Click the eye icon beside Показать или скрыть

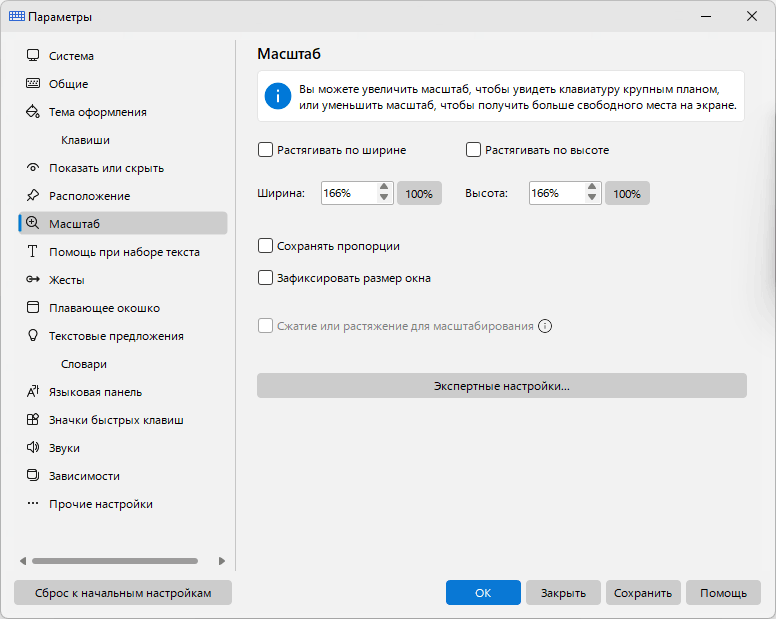(x=33, y=167)
